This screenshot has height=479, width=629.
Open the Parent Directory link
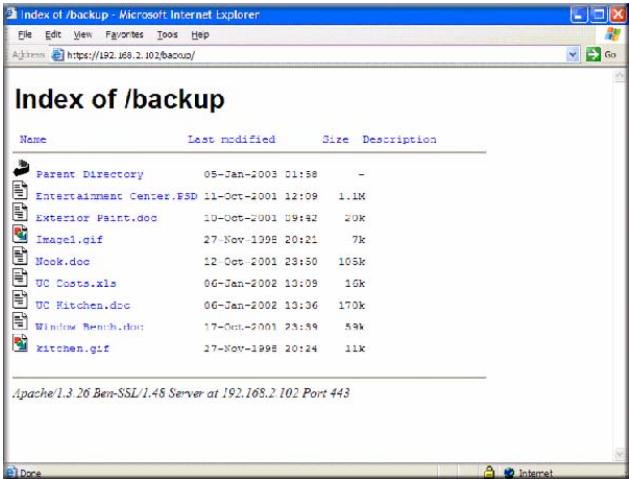click(89, 175)
